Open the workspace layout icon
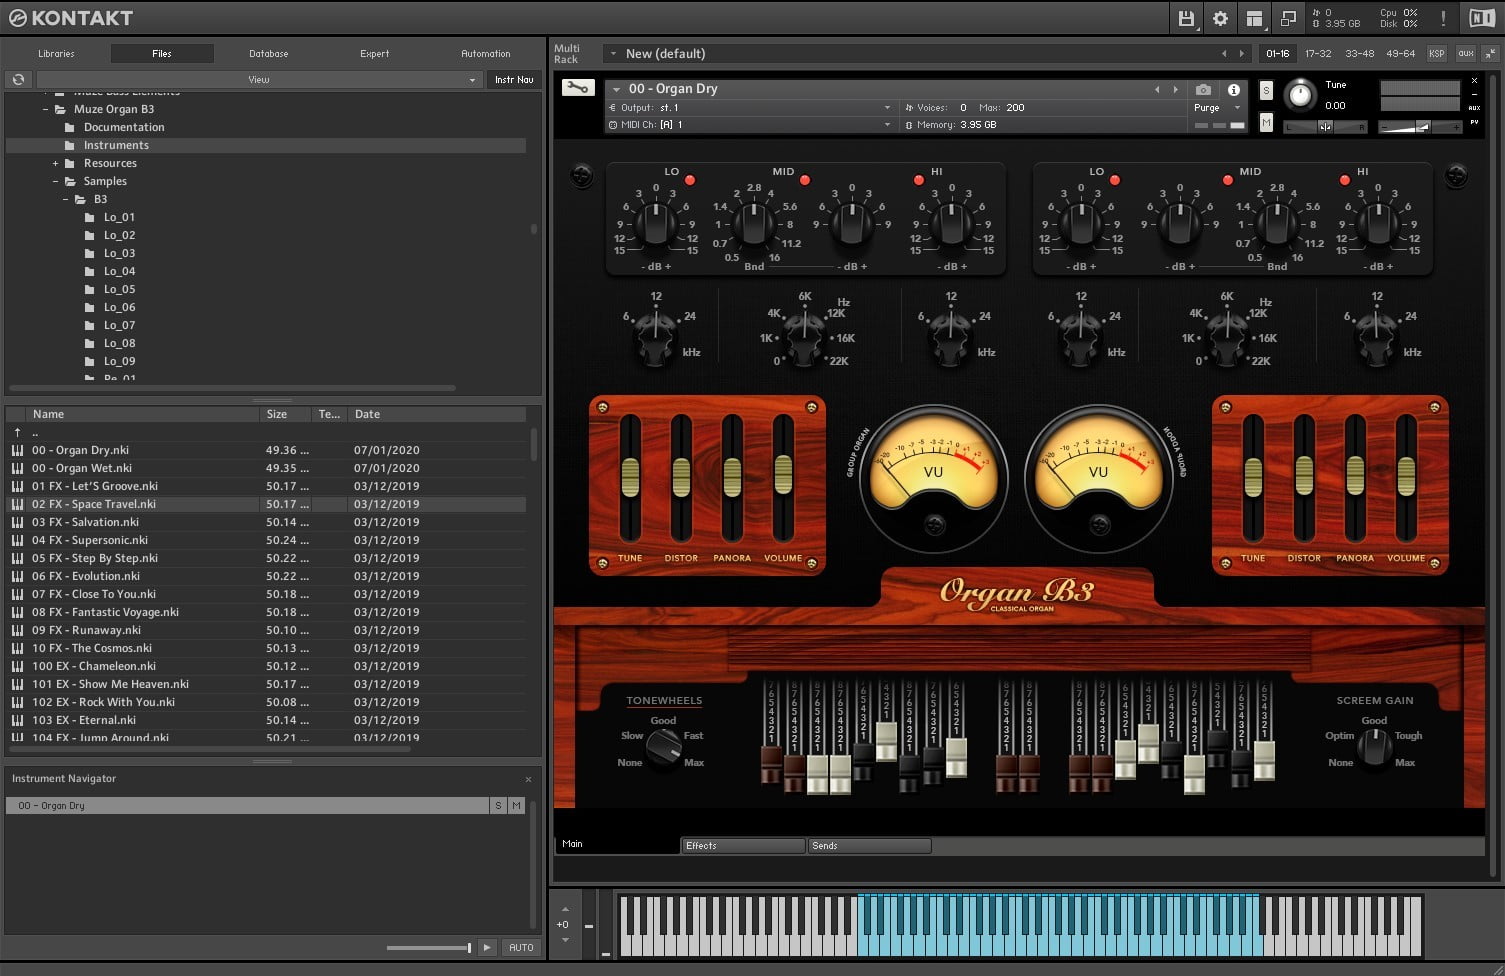1505x976 pixels. pos(1254,18)
